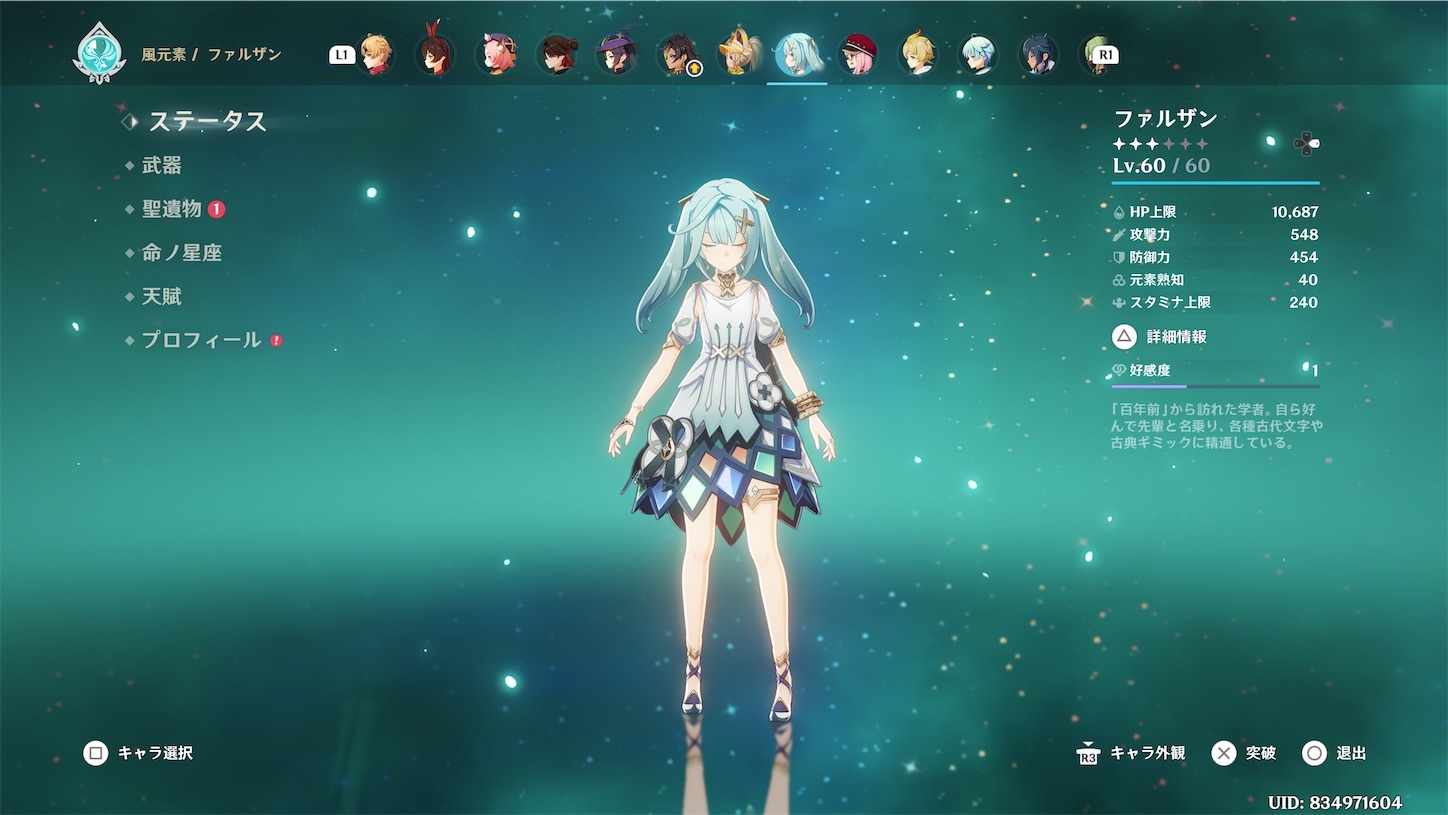Open the 命ノ星座 constellation menu
This screenshot has height=815, width=1448.
[x=182, y=253]
